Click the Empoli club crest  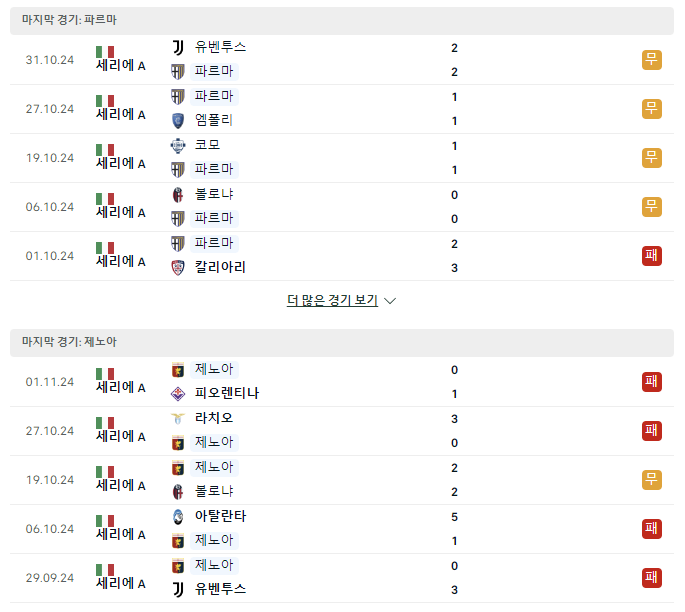click(178, 121)
